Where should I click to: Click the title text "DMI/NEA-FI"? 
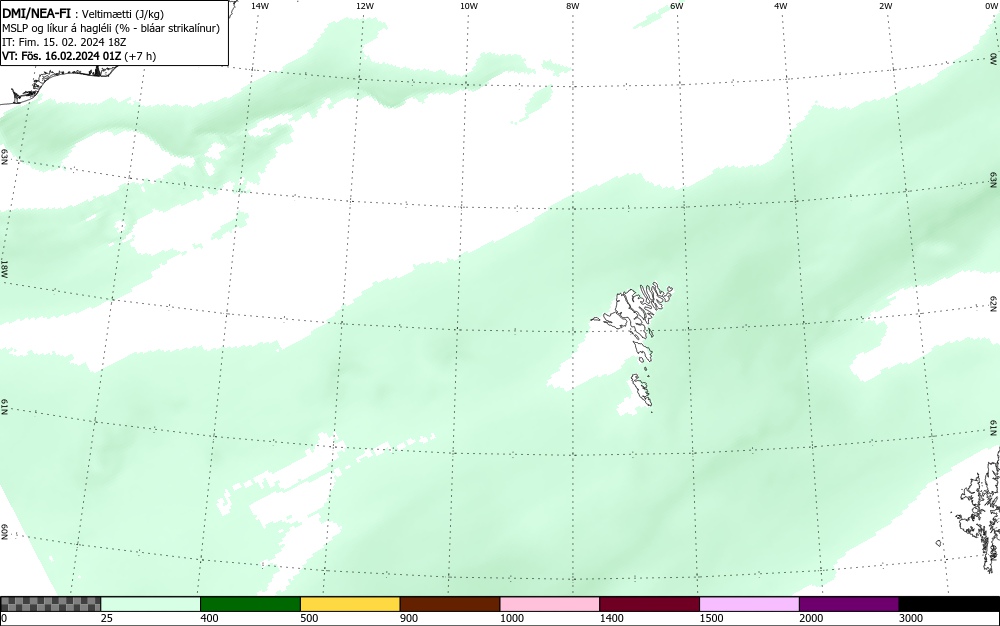(x=36, y=14)
